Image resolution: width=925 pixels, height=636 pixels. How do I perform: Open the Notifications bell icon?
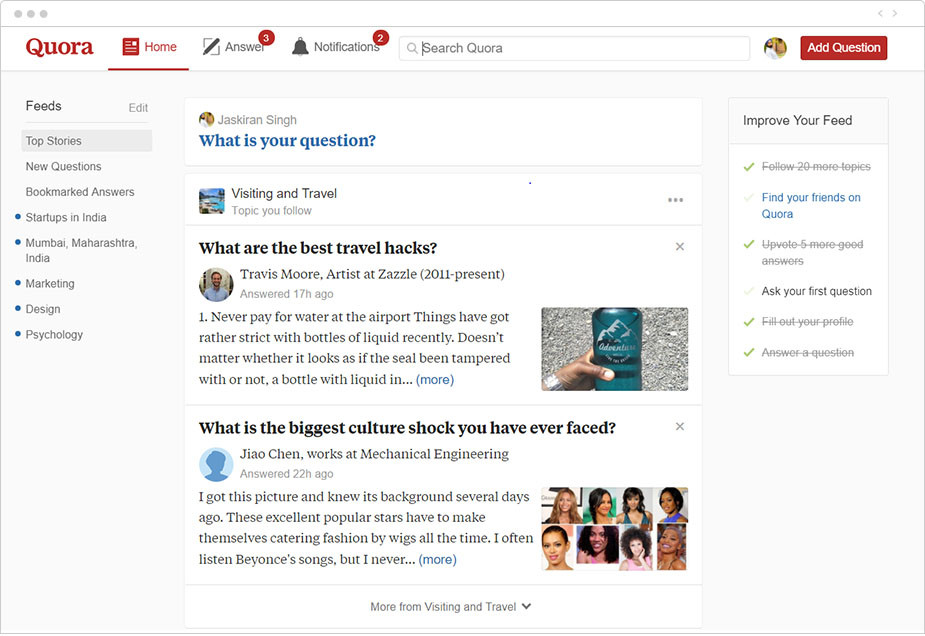pos(300,47)
